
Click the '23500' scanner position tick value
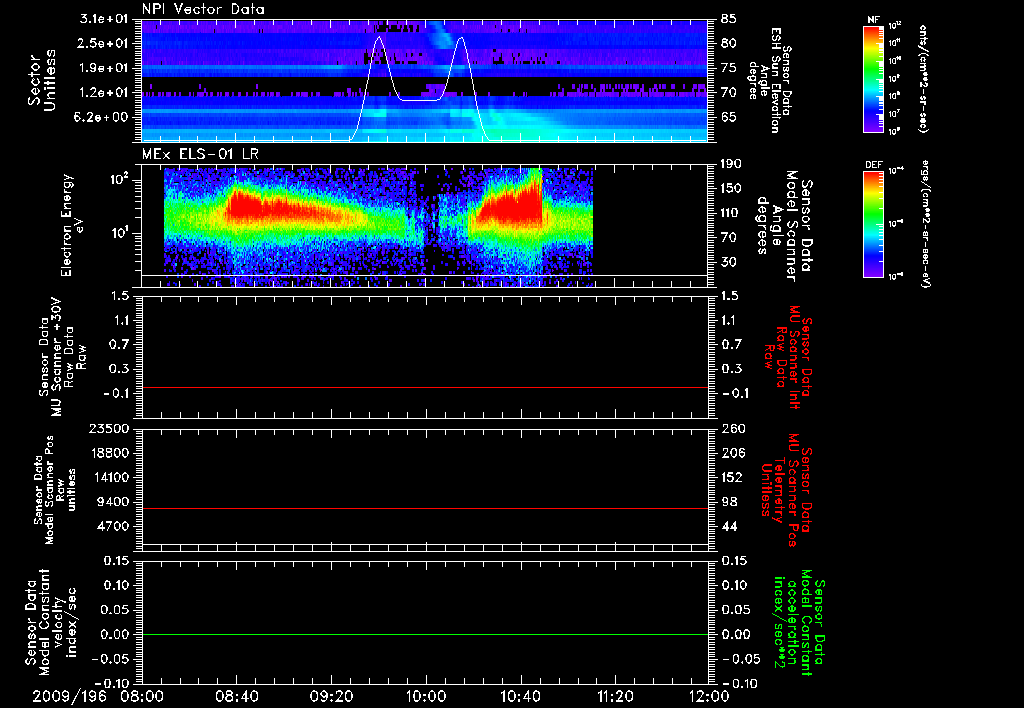tap(109, 428)
